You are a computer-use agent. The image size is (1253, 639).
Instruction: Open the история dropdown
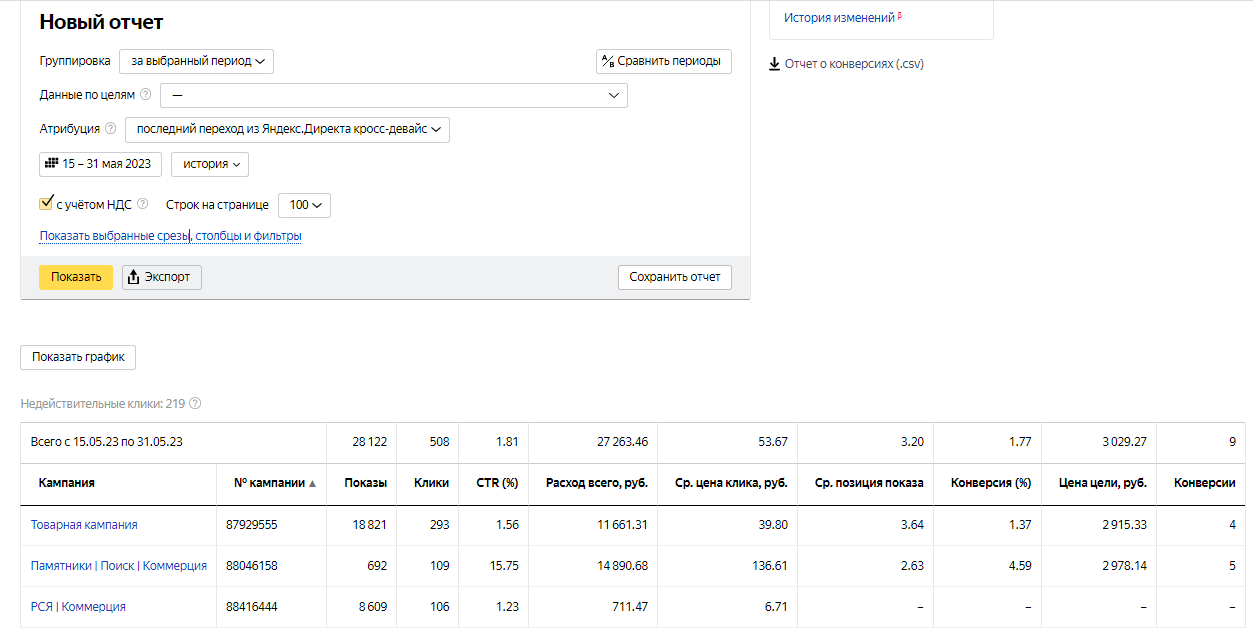point(210,164)
